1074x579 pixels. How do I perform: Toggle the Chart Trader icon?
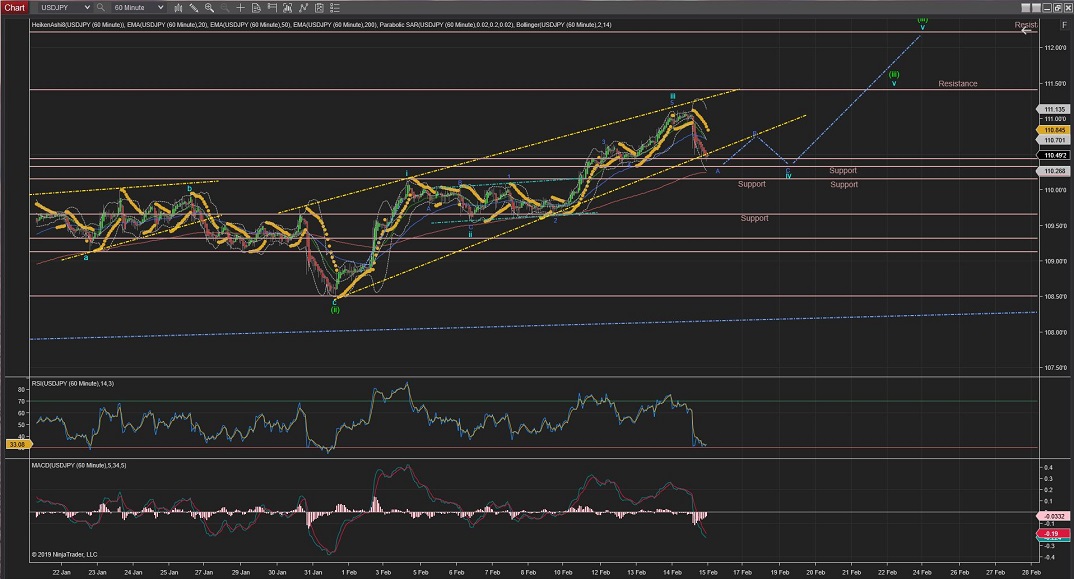tap(303, 7)
